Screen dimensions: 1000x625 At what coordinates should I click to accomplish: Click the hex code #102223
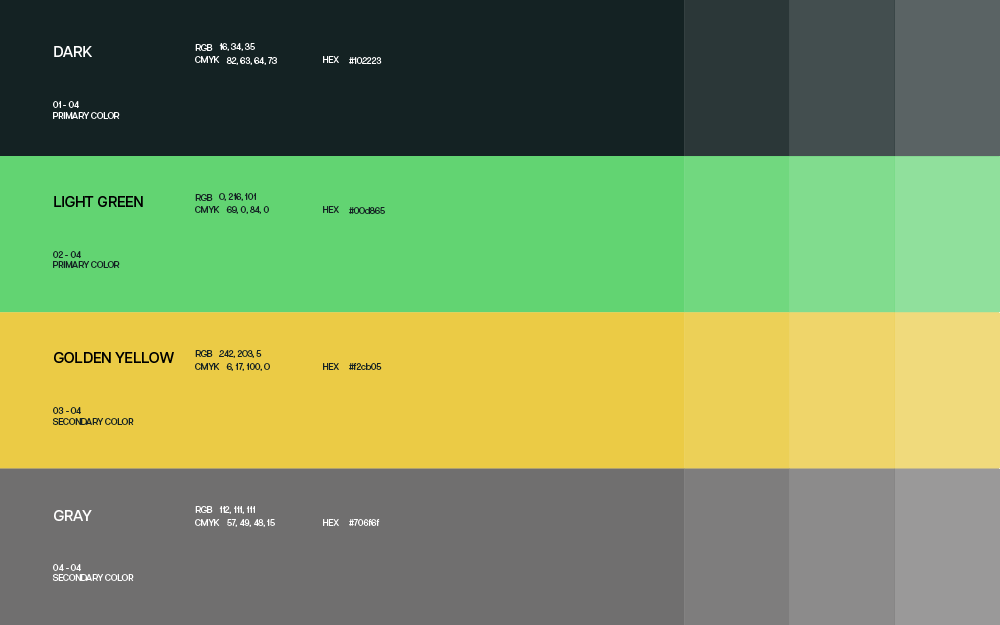tap(365, 61)
